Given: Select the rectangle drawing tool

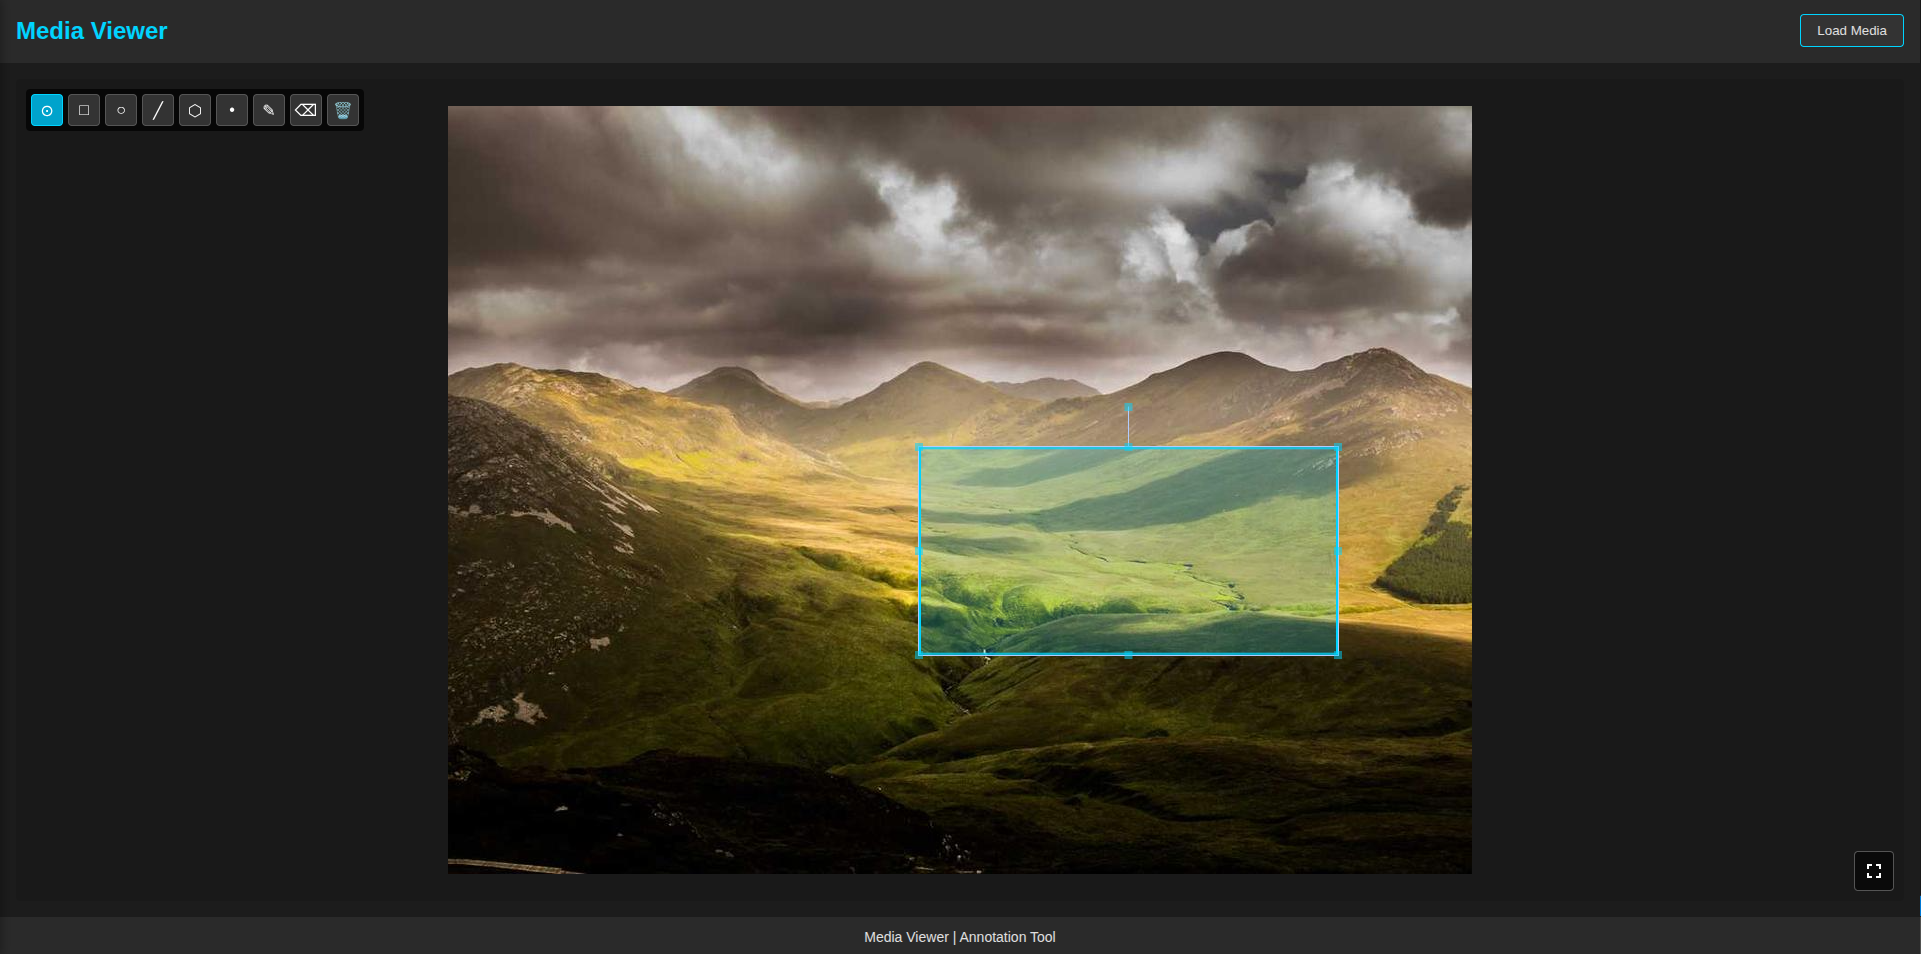Looking at the screenshot, I should (84, 110).
